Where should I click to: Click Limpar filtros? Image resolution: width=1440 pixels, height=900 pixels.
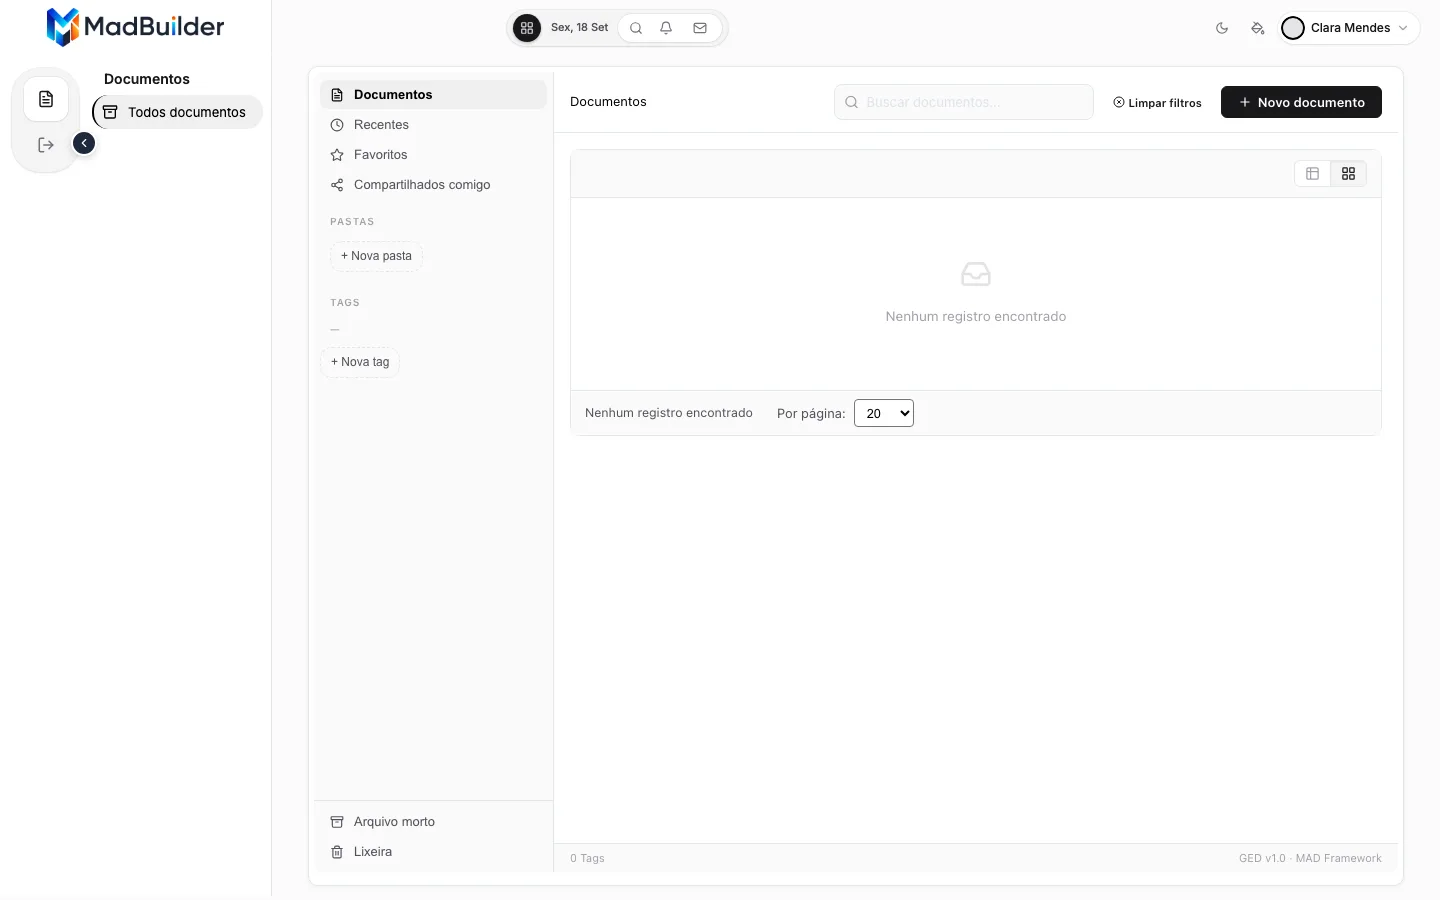click(1157, 103)
